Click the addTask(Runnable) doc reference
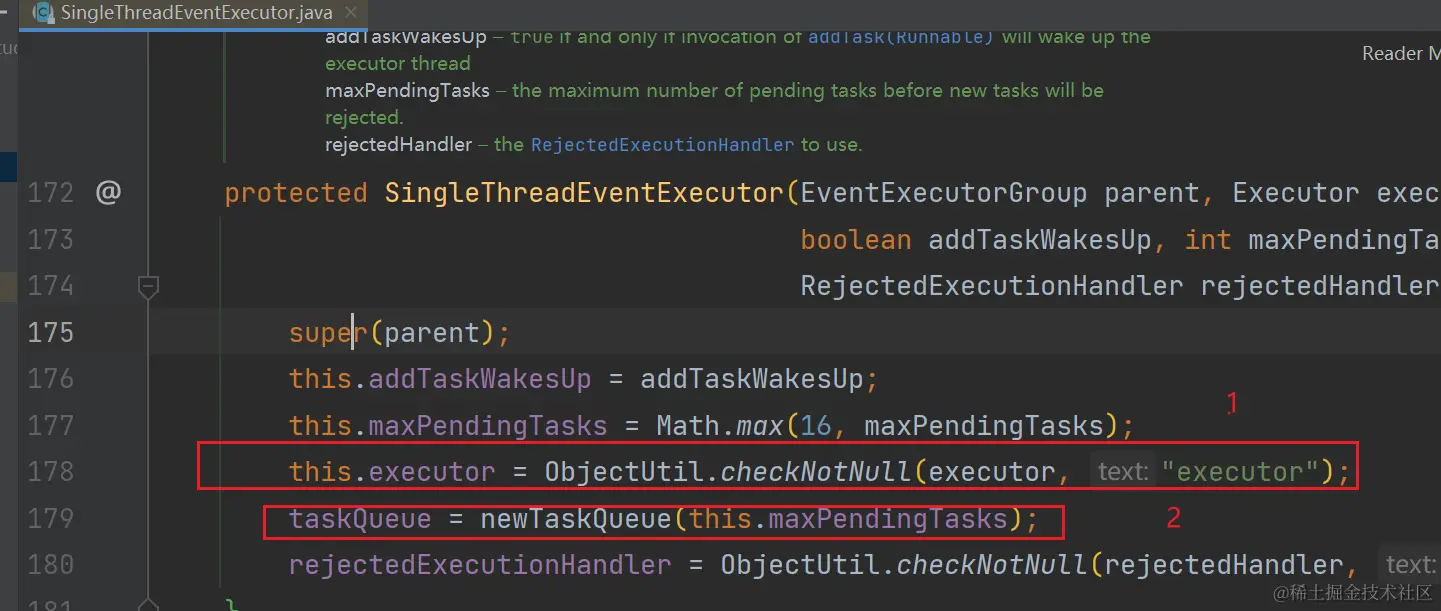This screenshot has height=611, width=1441. (900, 37)
